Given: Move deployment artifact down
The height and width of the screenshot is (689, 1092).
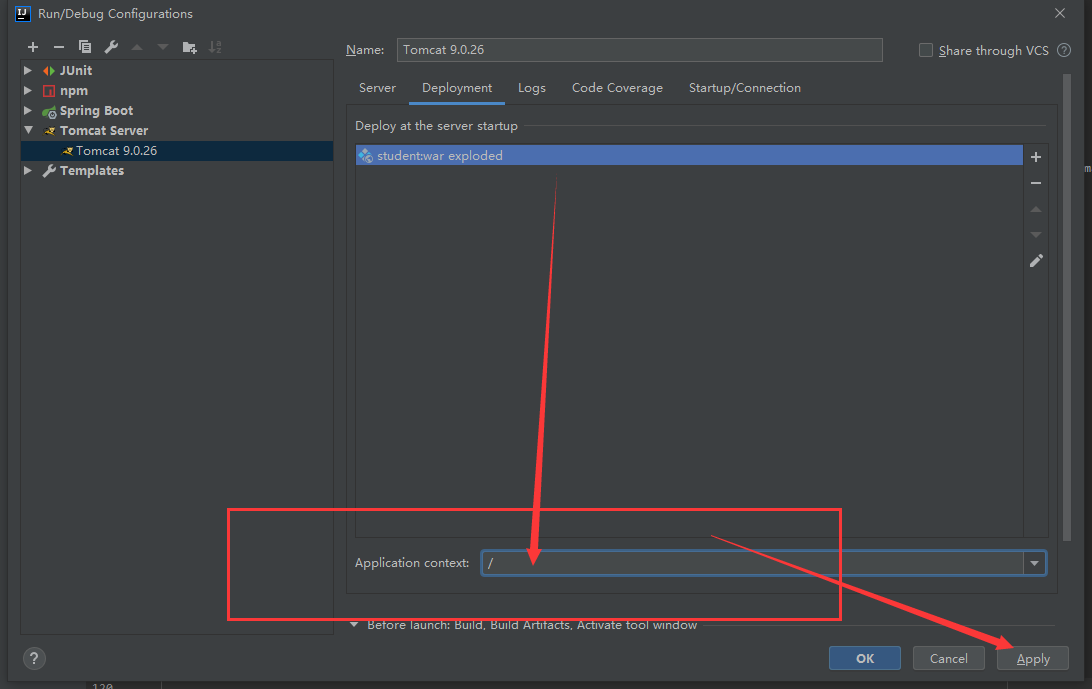Looking at the screenshot, I should 1036,235.
